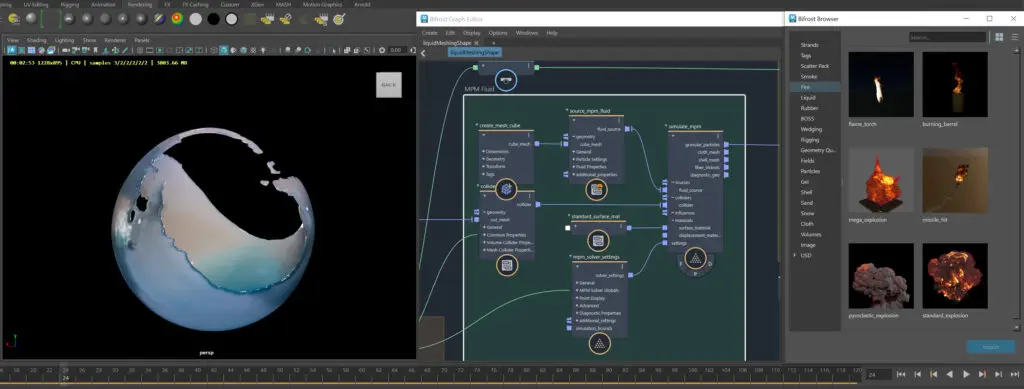Toggle the first select-camera viewport icon
This screenshot has width=1024, height=389.
[12, 50]
